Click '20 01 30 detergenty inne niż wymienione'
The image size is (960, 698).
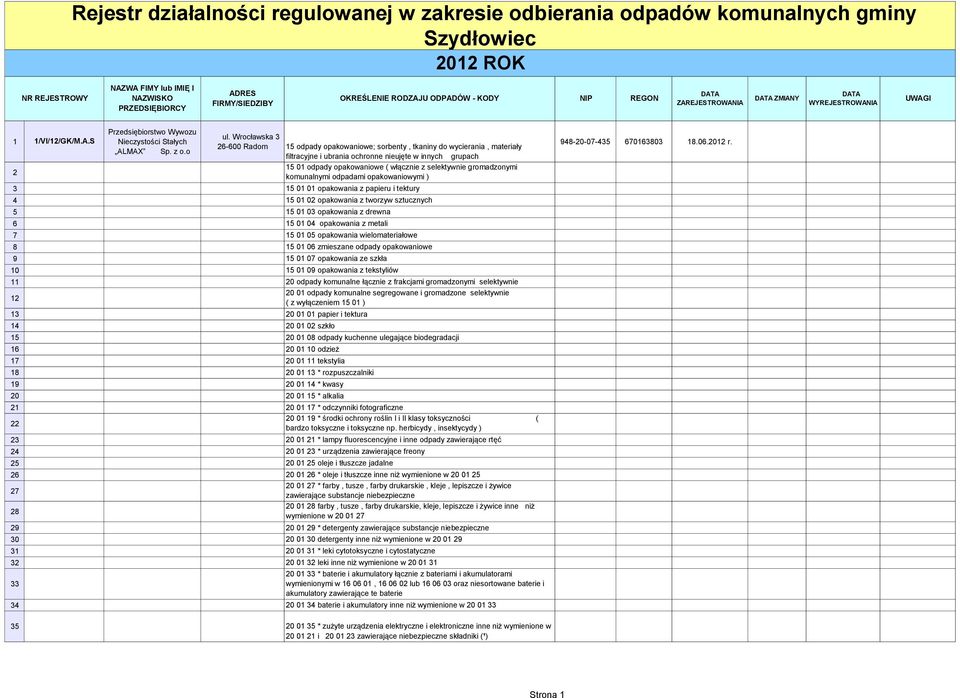[419, 539]
